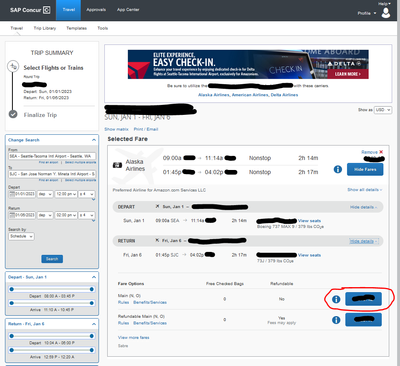The image size is (400, 366).
Task: Click the Alaska Airlines logo icon
Action: (x=117, y=165)
